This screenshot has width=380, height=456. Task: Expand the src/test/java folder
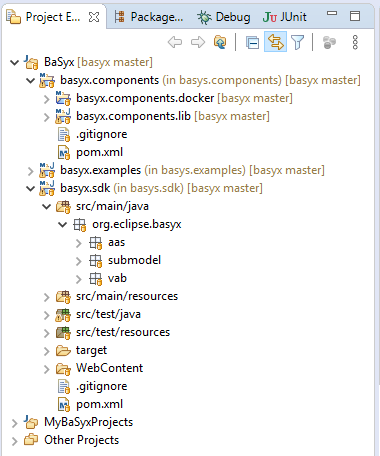pyautogui.click(x=46, y=315)
